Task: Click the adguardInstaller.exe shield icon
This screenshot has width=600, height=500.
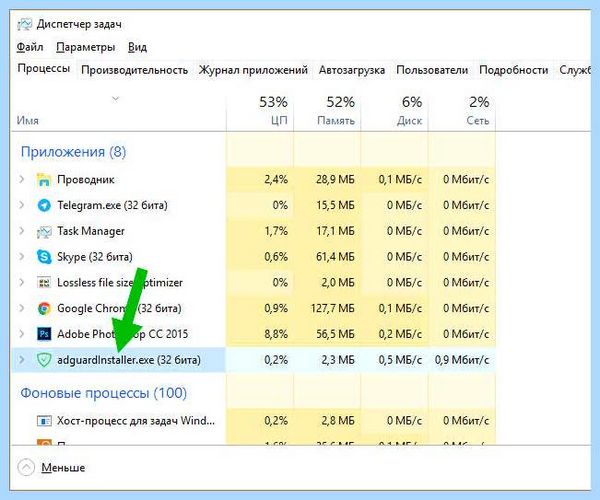Action: coord(44,360)
